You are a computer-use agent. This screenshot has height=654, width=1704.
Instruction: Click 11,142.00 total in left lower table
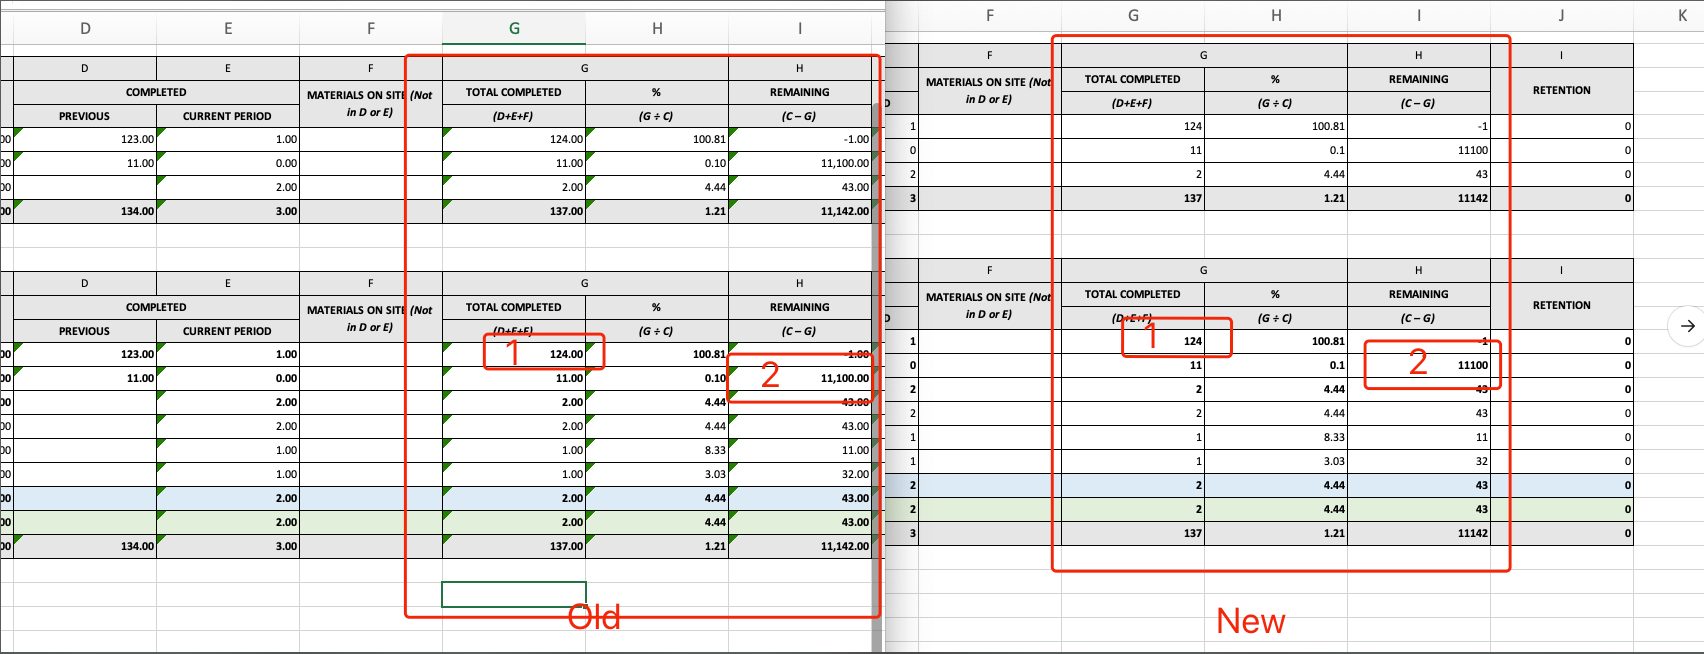pyautogui.click(x=800, y=546)
